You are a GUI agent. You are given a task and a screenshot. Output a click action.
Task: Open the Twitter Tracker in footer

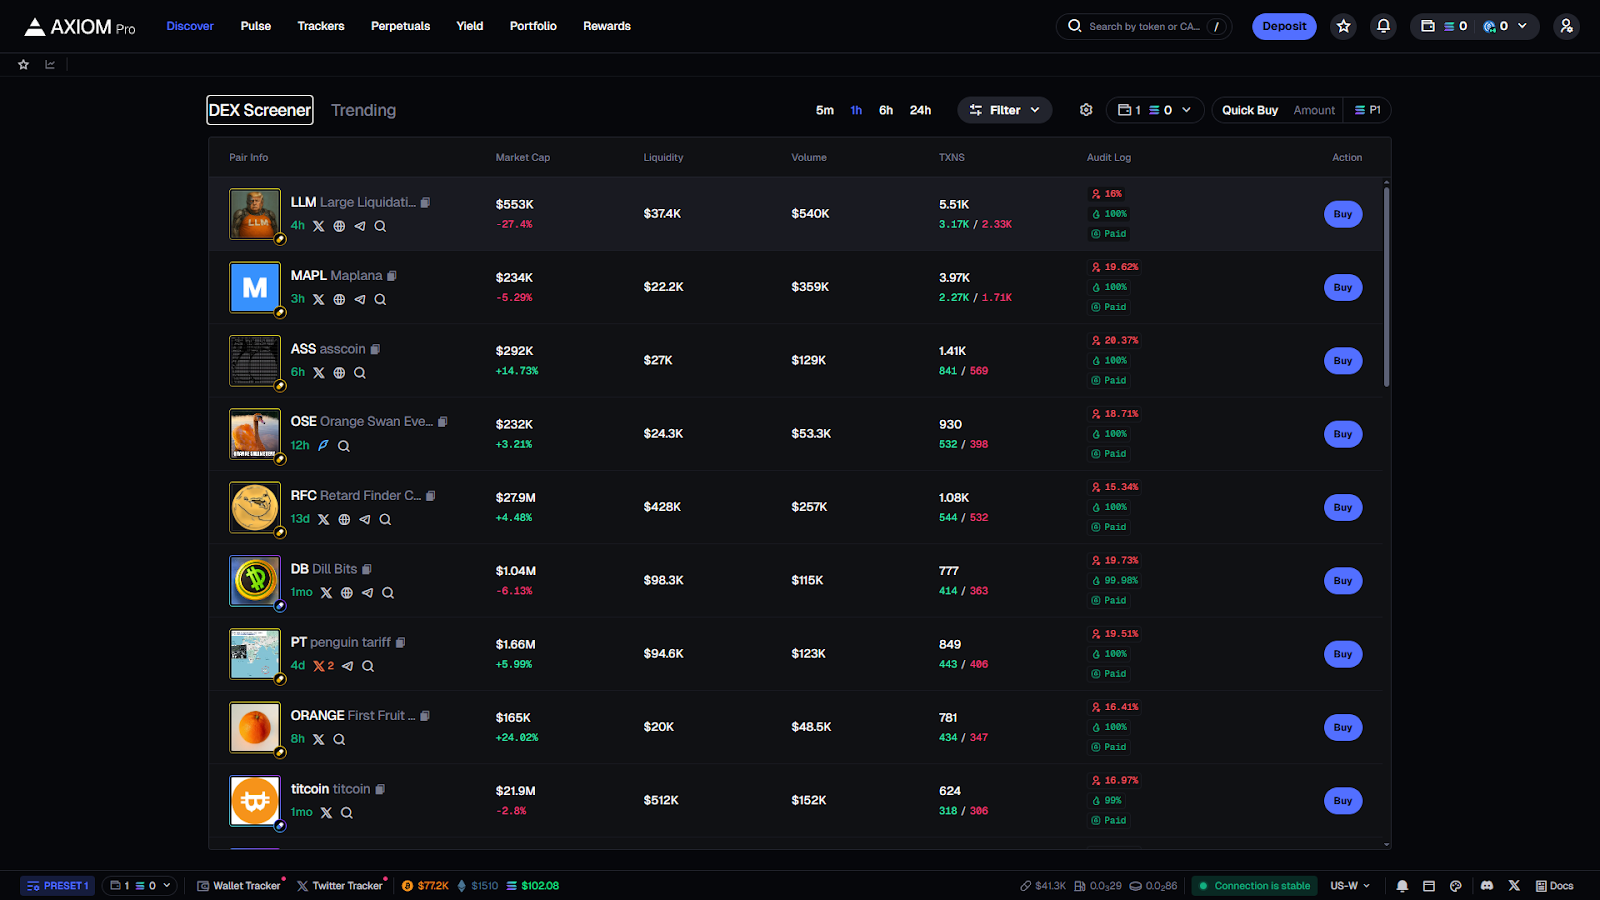tap(340, 886)
